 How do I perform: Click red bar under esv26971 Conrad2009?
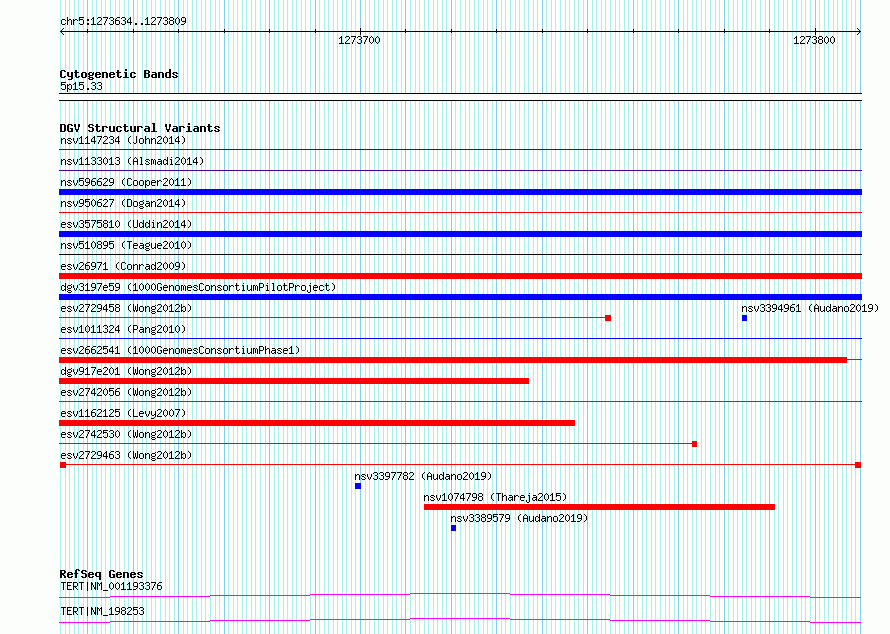[x=460, y=276]
